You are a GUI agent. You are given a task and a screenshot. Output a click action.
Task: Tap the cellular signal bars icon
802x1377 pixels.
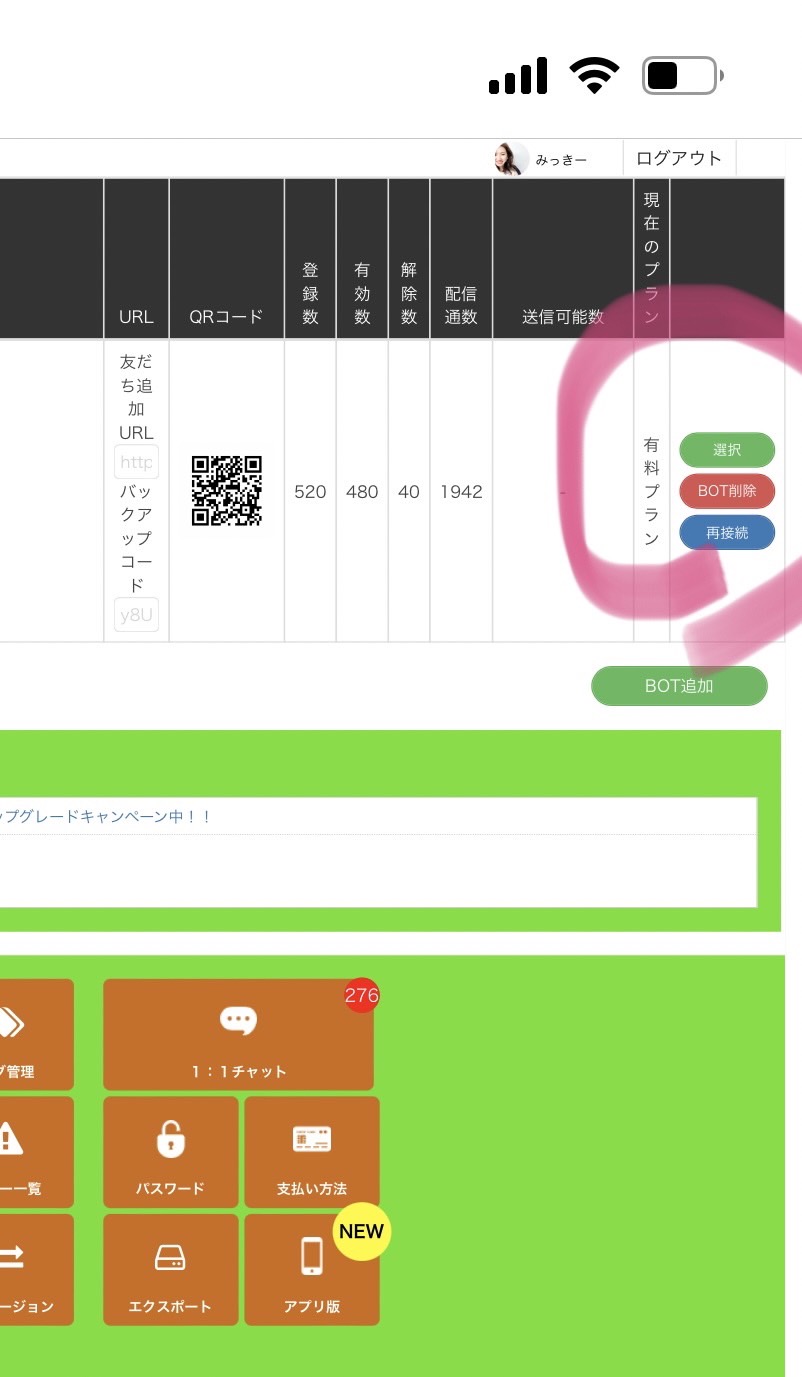[518, 76]
